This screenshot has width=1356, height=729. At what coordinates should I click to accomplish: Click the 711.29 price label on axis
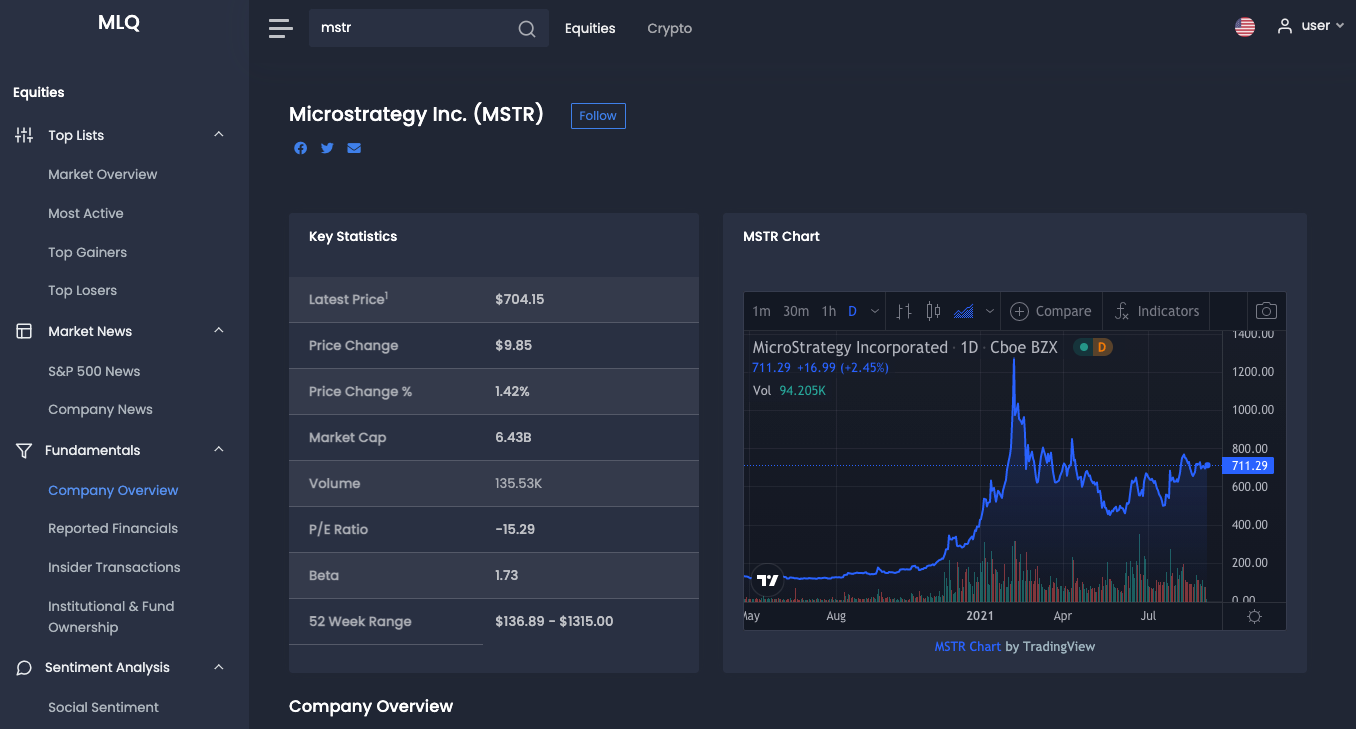[x=1248, y=466]
